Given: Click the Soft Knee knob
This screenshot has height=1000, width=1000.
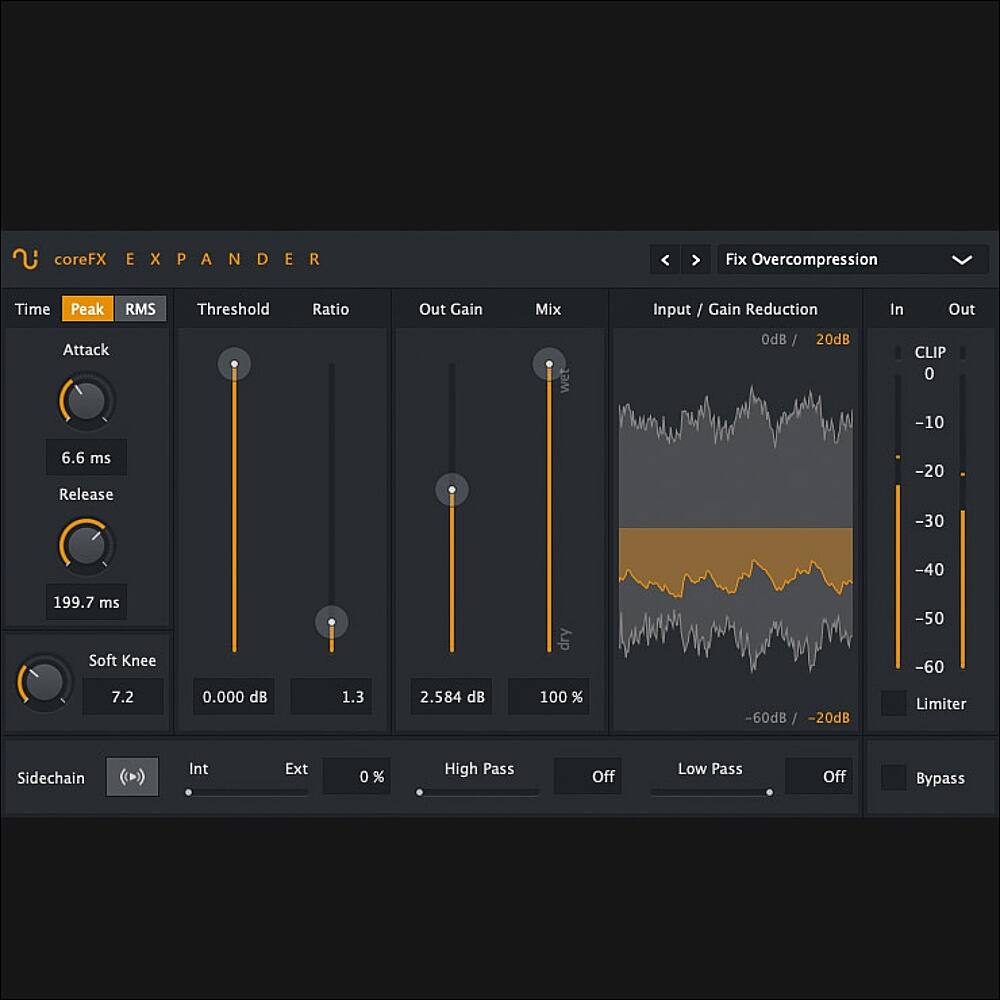Looking at the screenshot, I should pos(45,682).
